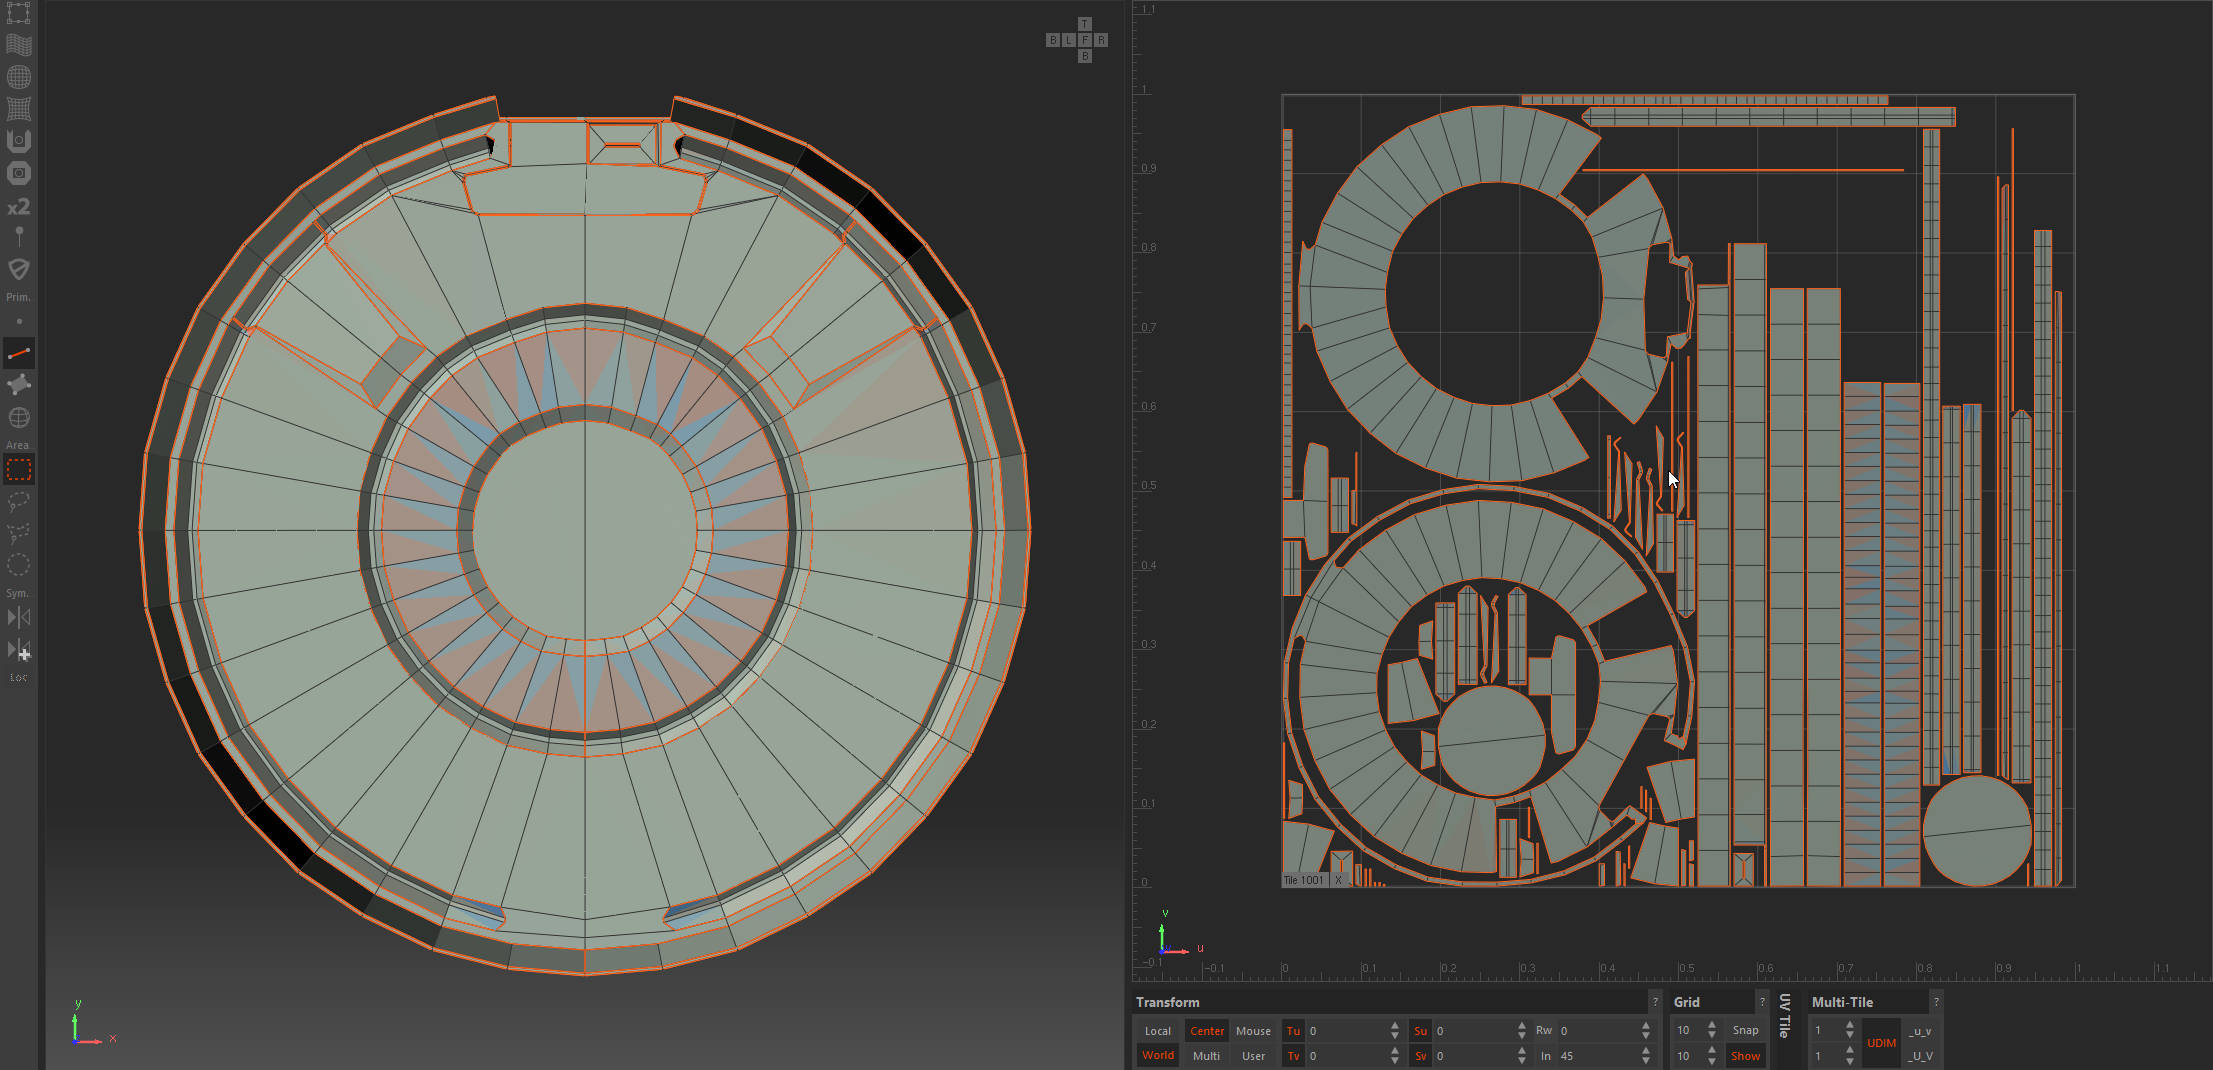Image resolution: width=2213 pixels, height=1070 pixels.
Task: Open Transform panel help question mark
Action: [x=1655, y=1002]
